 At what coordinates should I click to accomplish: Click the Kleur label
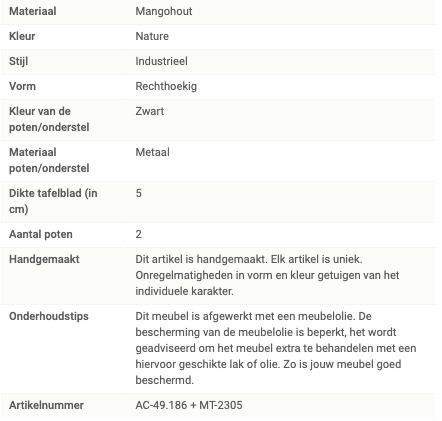[22, 36]
